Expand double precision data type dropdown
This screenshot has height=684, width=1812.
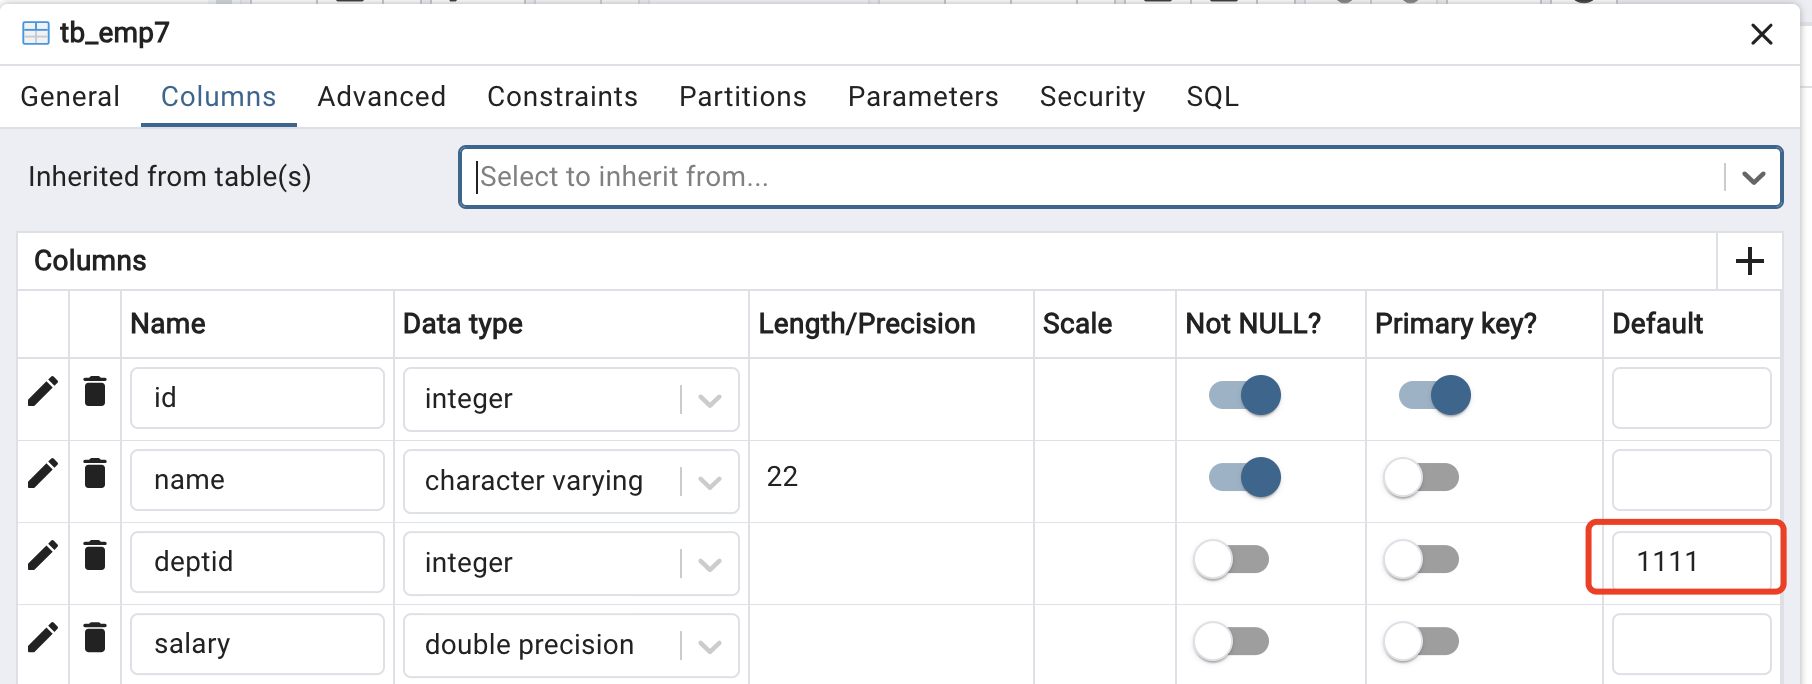point(710,646)
